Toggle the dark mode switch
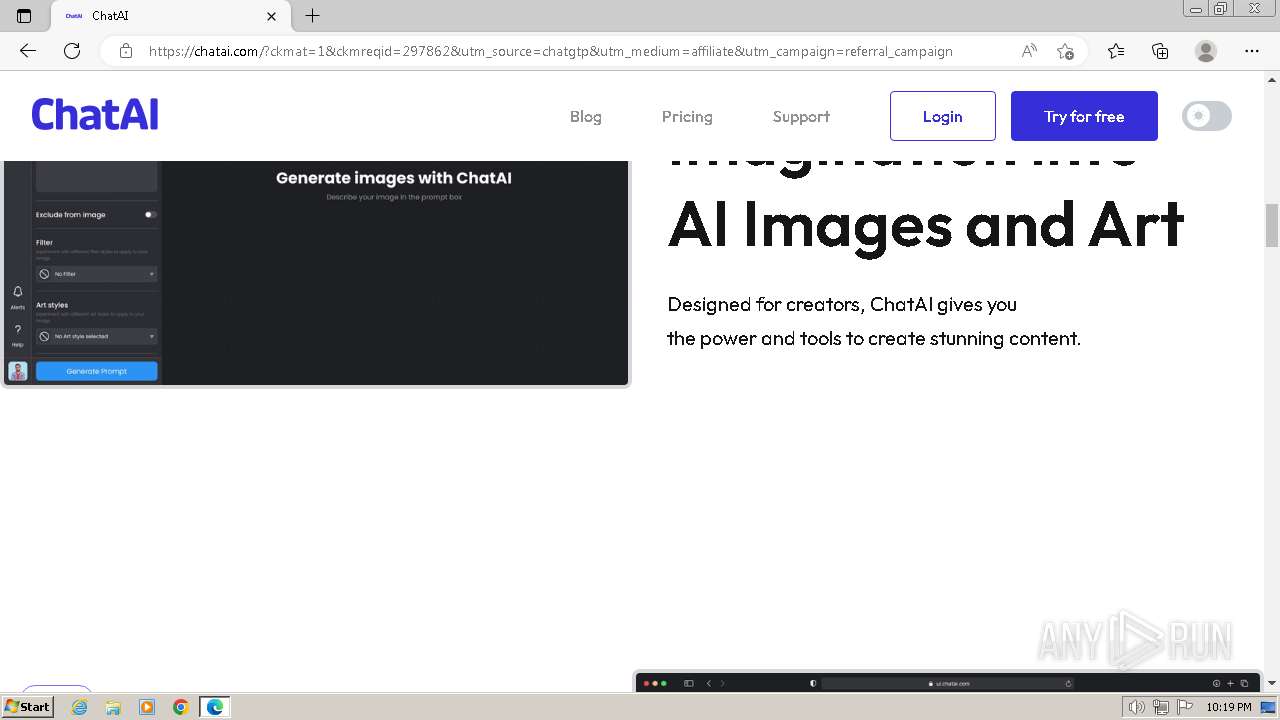The width and height of the screenshot is (1280, 720). click(x=1207, y=116)
